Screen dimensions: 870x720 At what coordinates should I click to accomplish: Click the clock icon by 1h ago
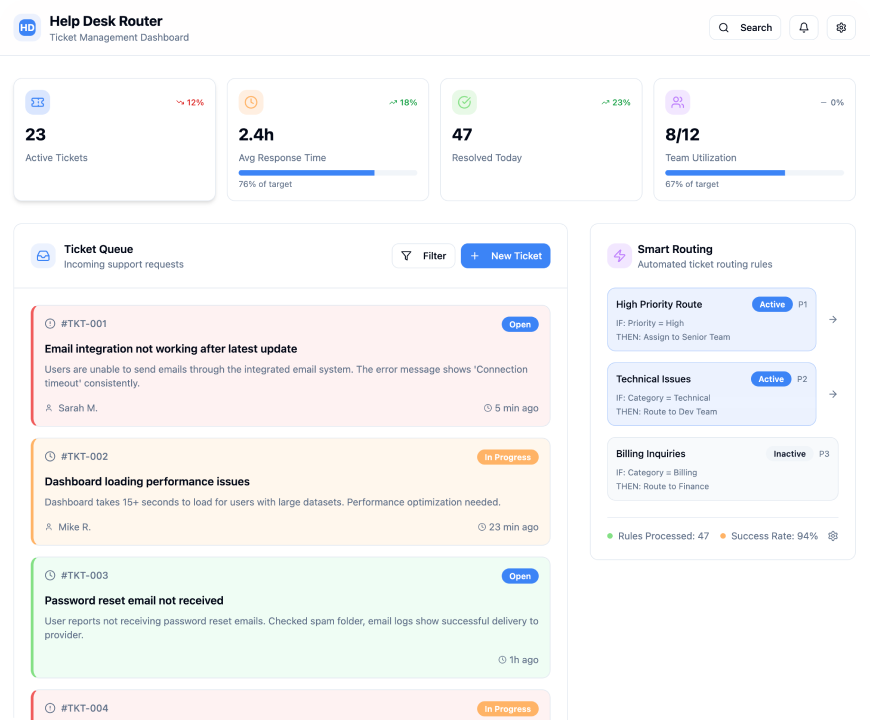(x=502, y=660)
